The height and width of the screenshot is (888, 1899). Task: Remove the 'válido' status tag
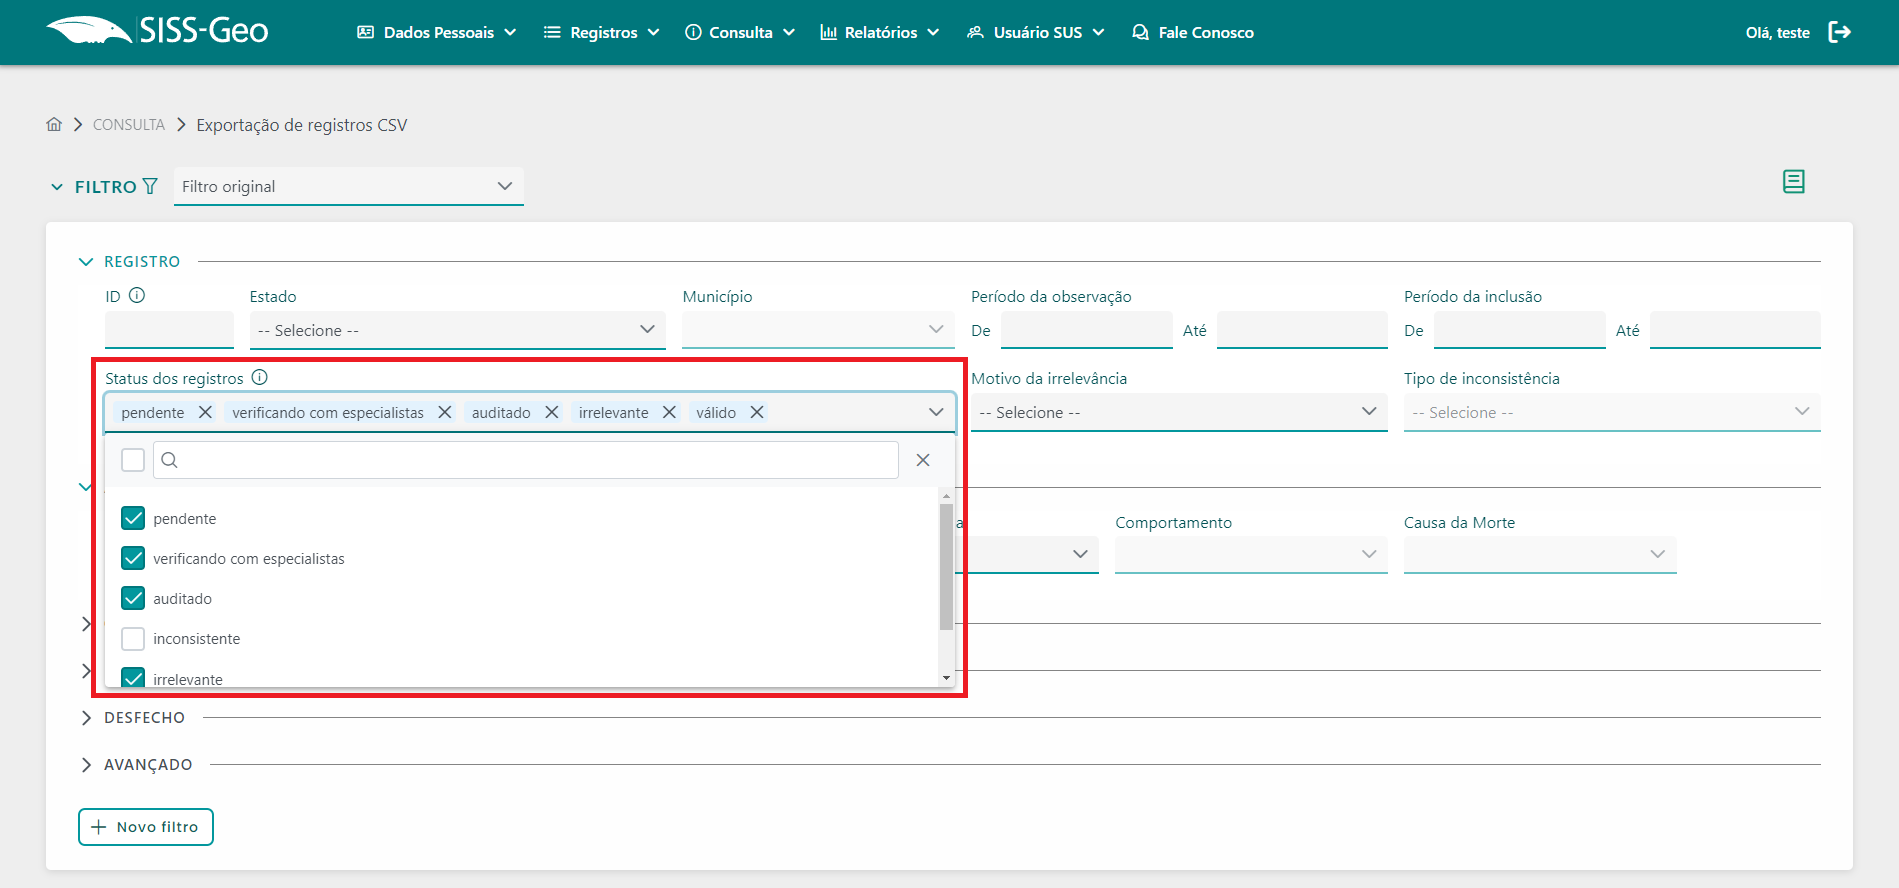tap(757, 412)
